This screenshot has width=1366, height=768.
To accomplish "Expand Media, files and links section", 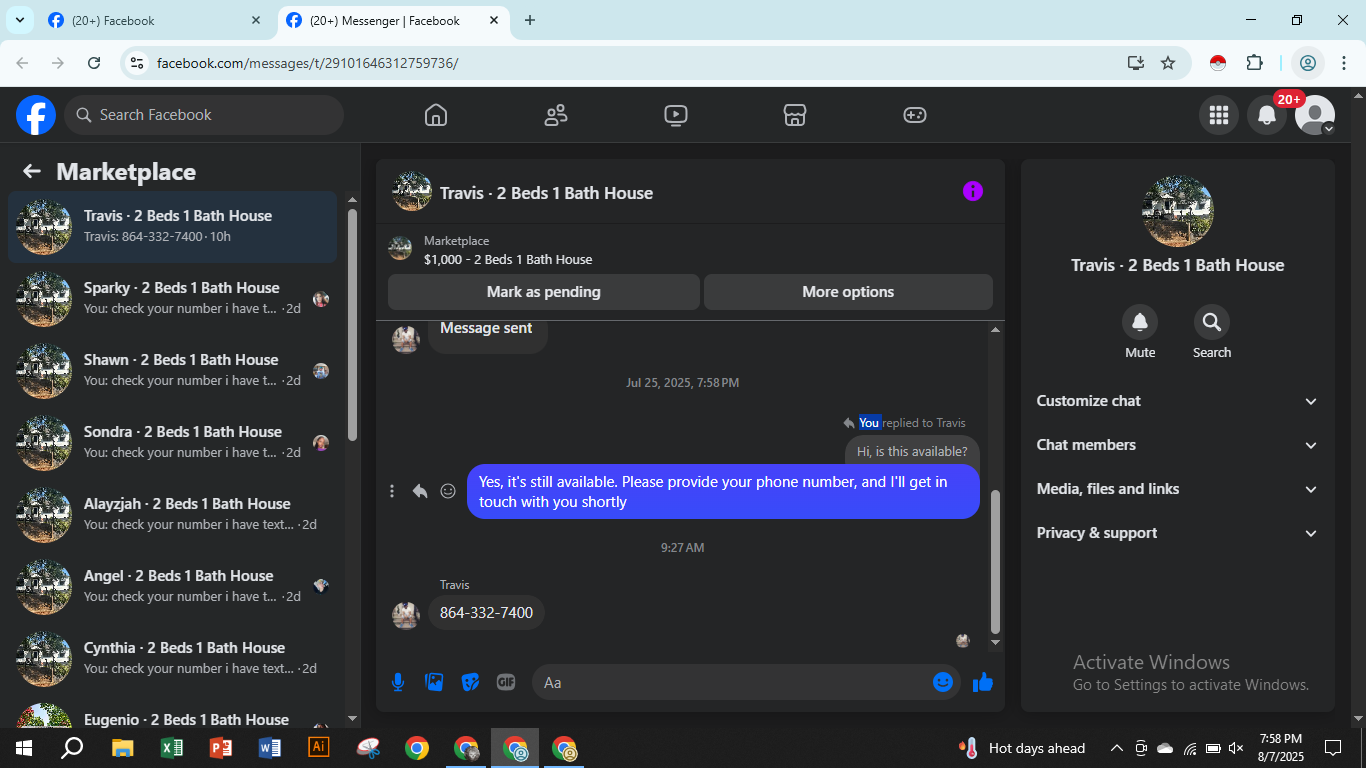I will (1178, 489).
